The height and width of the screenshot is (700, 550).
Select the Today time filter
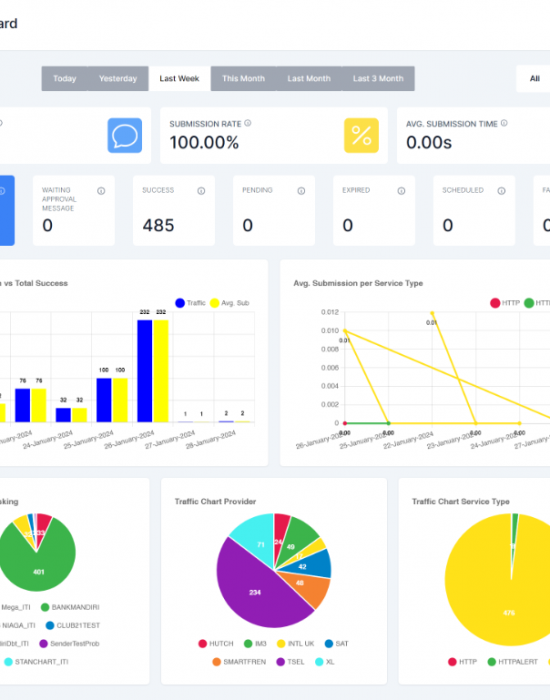[65, 79]
